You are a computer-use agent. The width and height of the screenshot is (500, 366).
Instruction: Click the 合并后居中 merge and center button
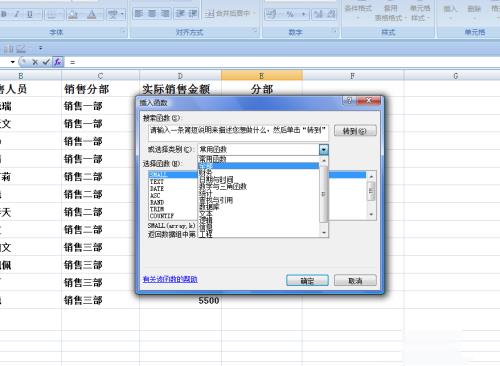coord(229,14)
